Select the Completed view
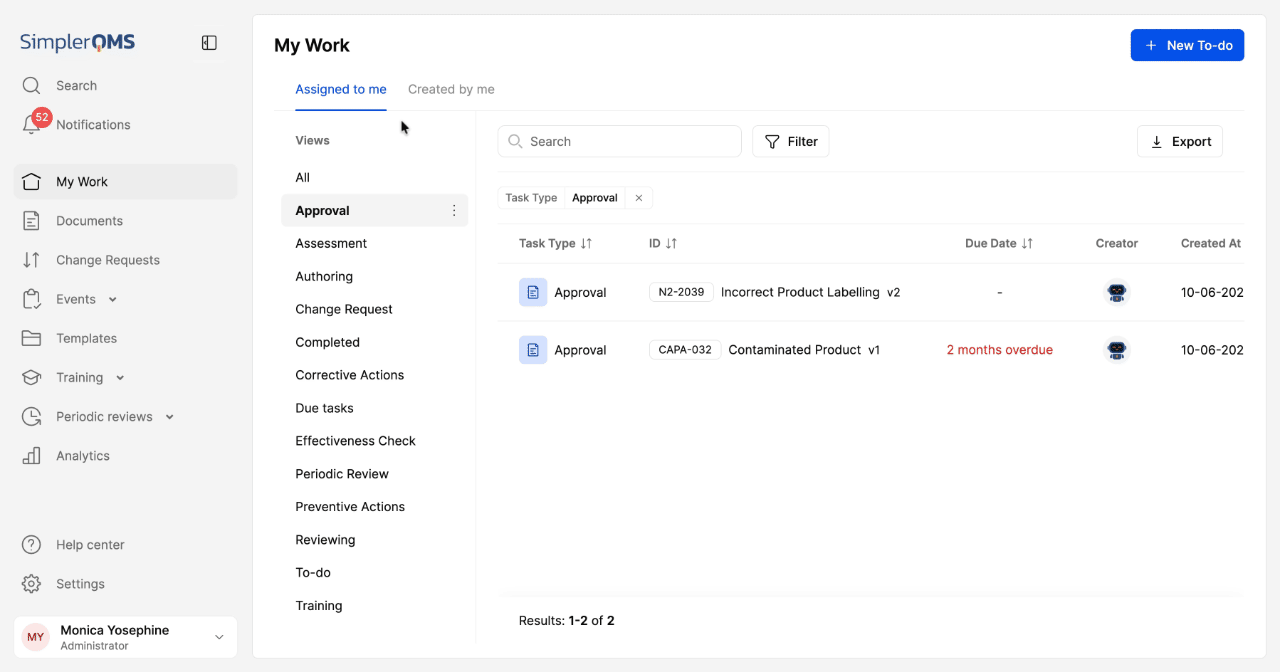1280x672 pixels. point(375,343)
